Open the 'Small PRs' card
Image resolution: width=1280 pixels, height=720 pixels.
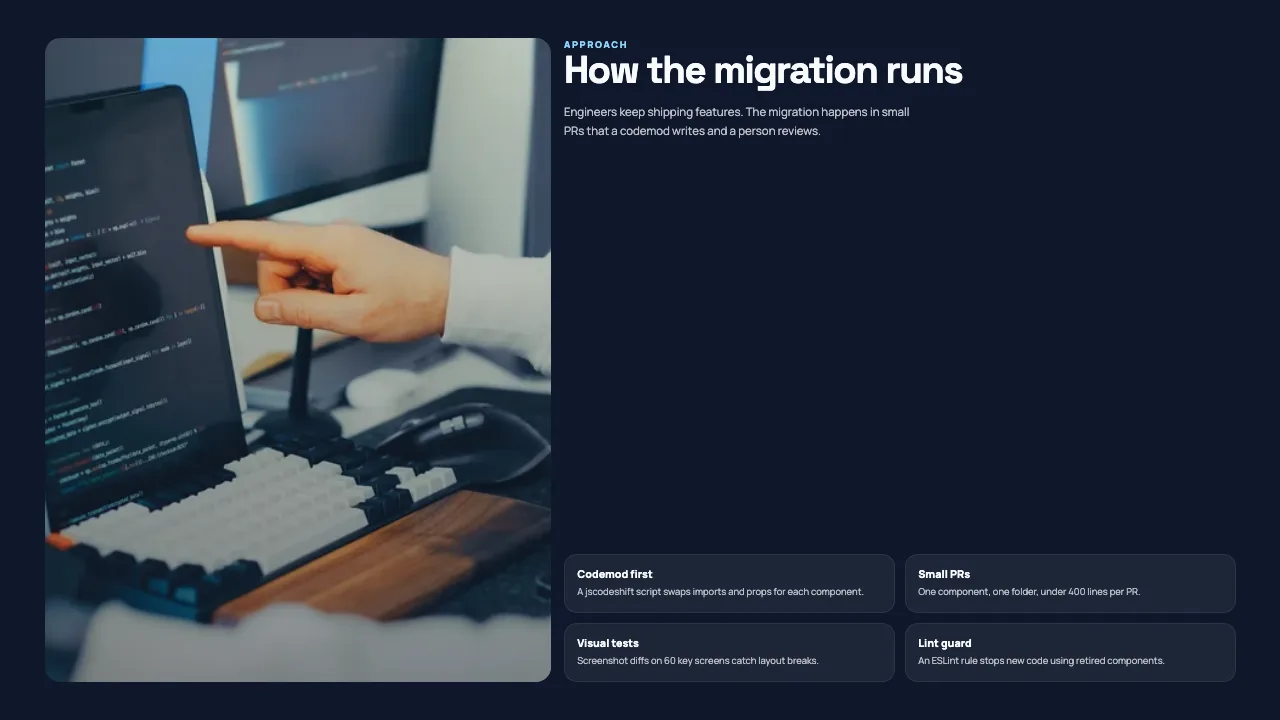[1070, 583]
